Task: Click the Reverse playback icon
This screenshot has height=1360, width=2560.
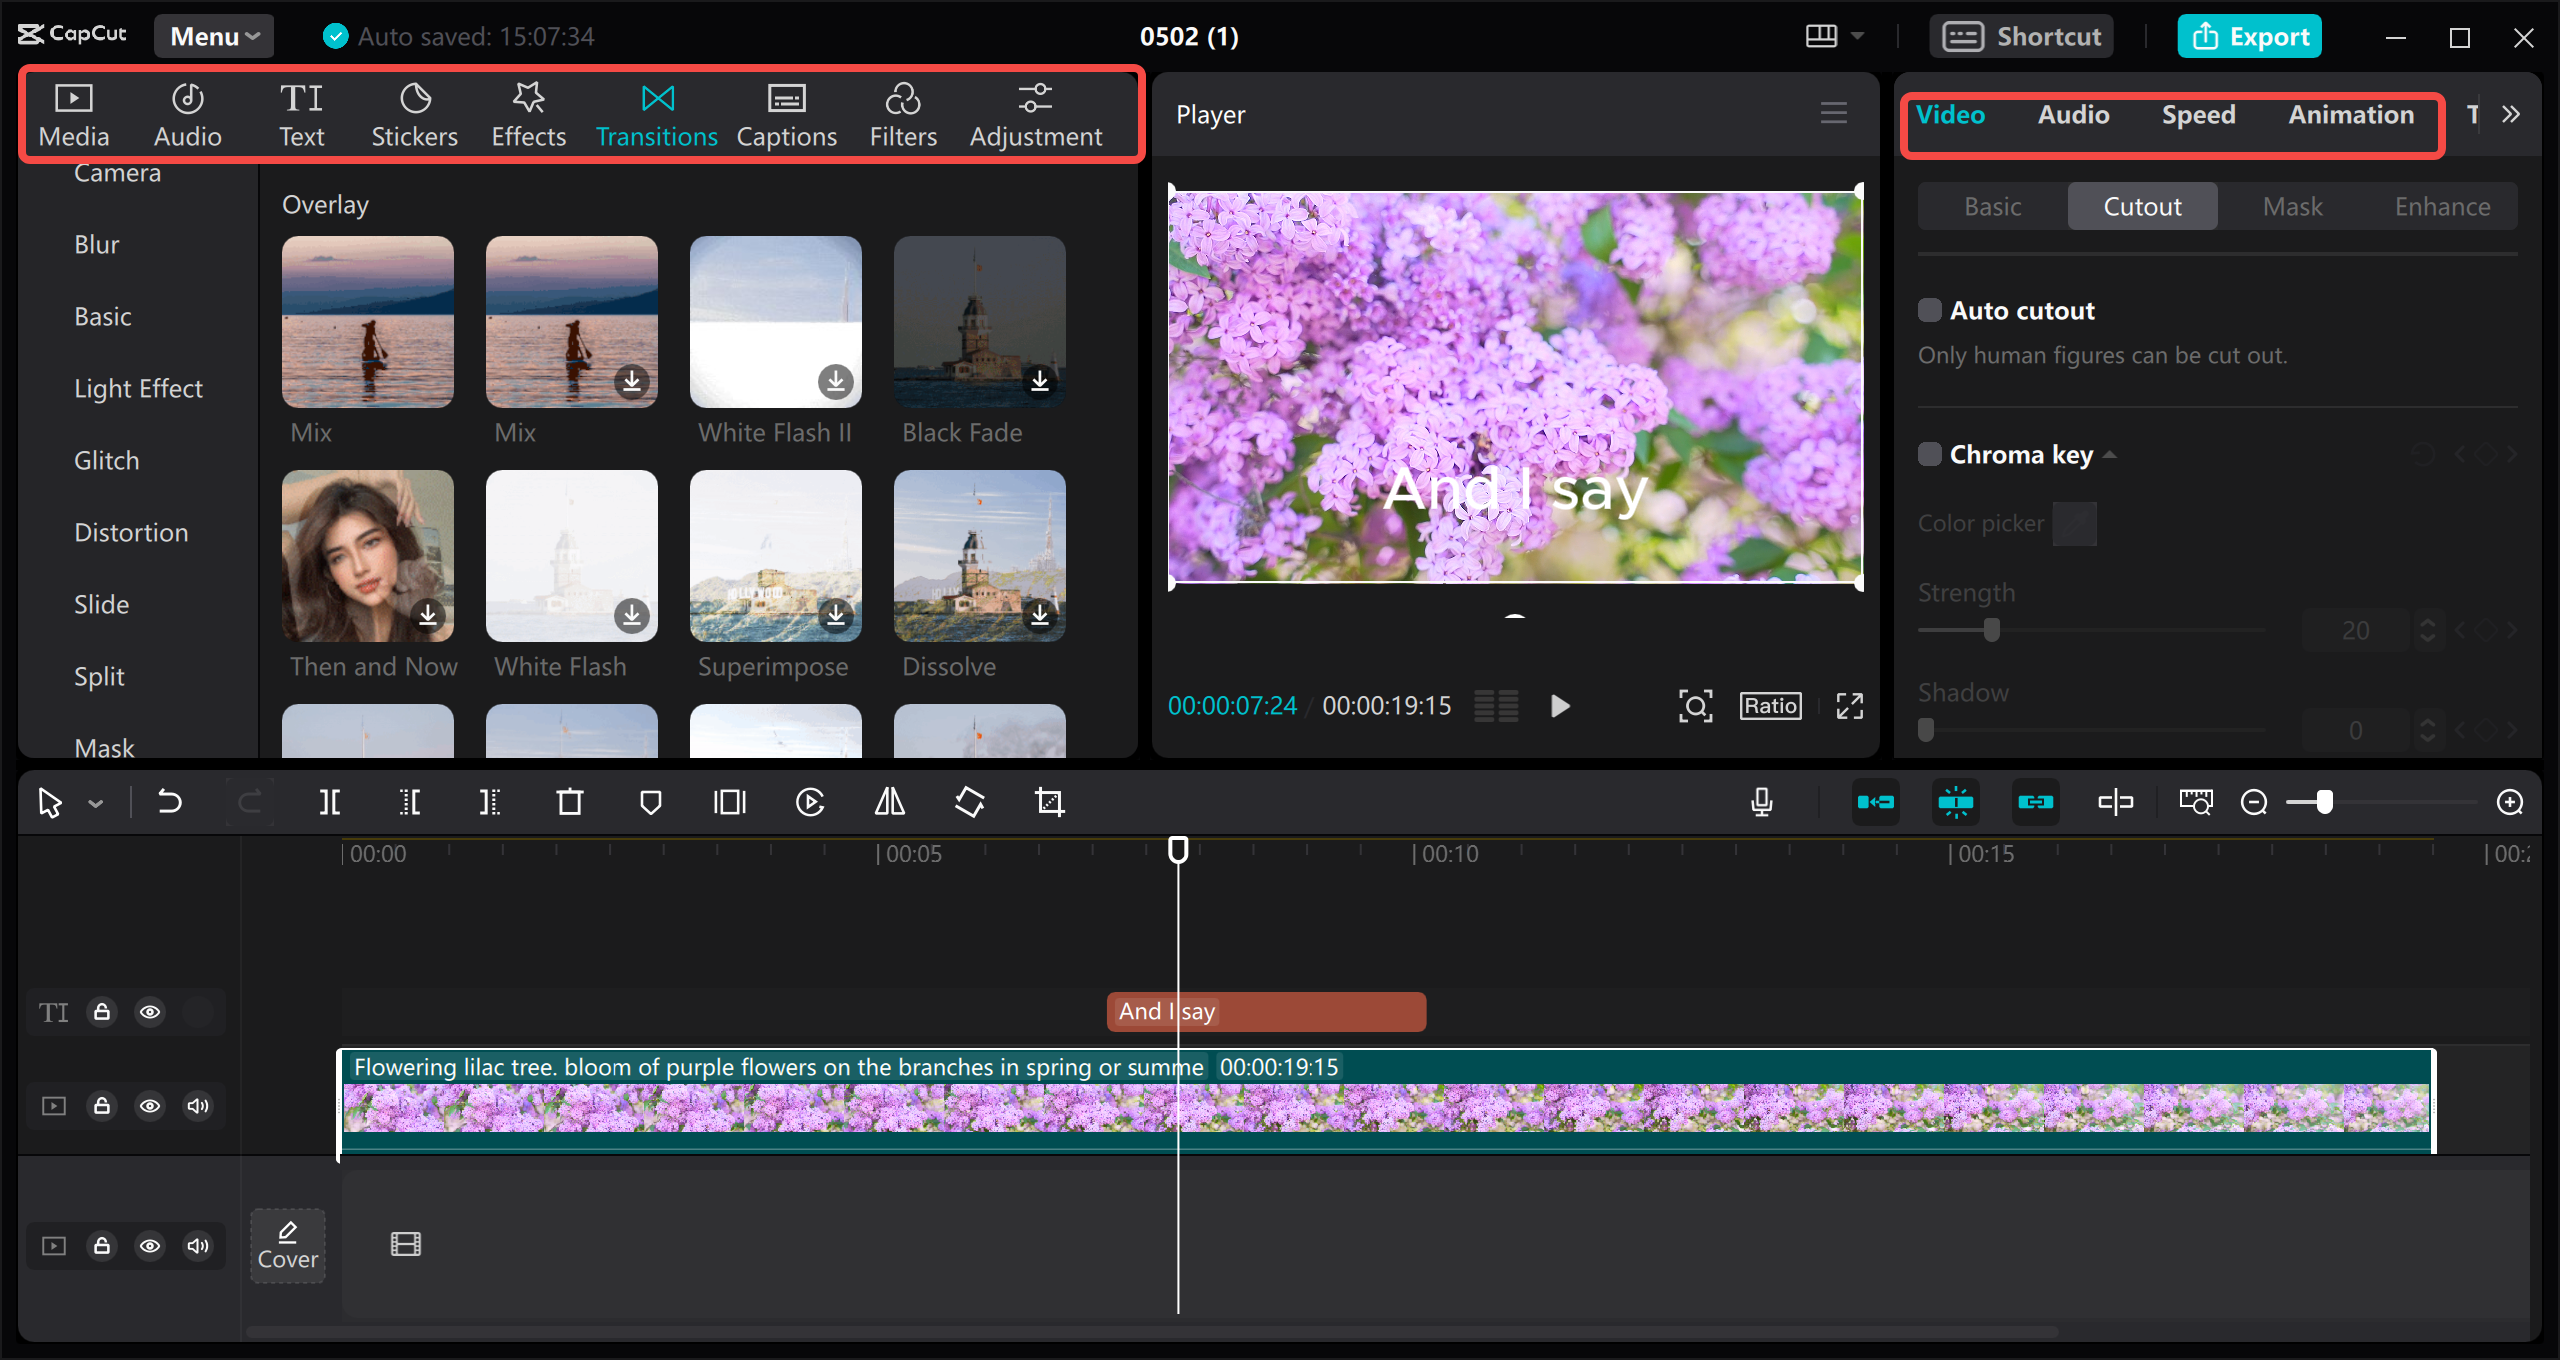Action: point(810,802)
